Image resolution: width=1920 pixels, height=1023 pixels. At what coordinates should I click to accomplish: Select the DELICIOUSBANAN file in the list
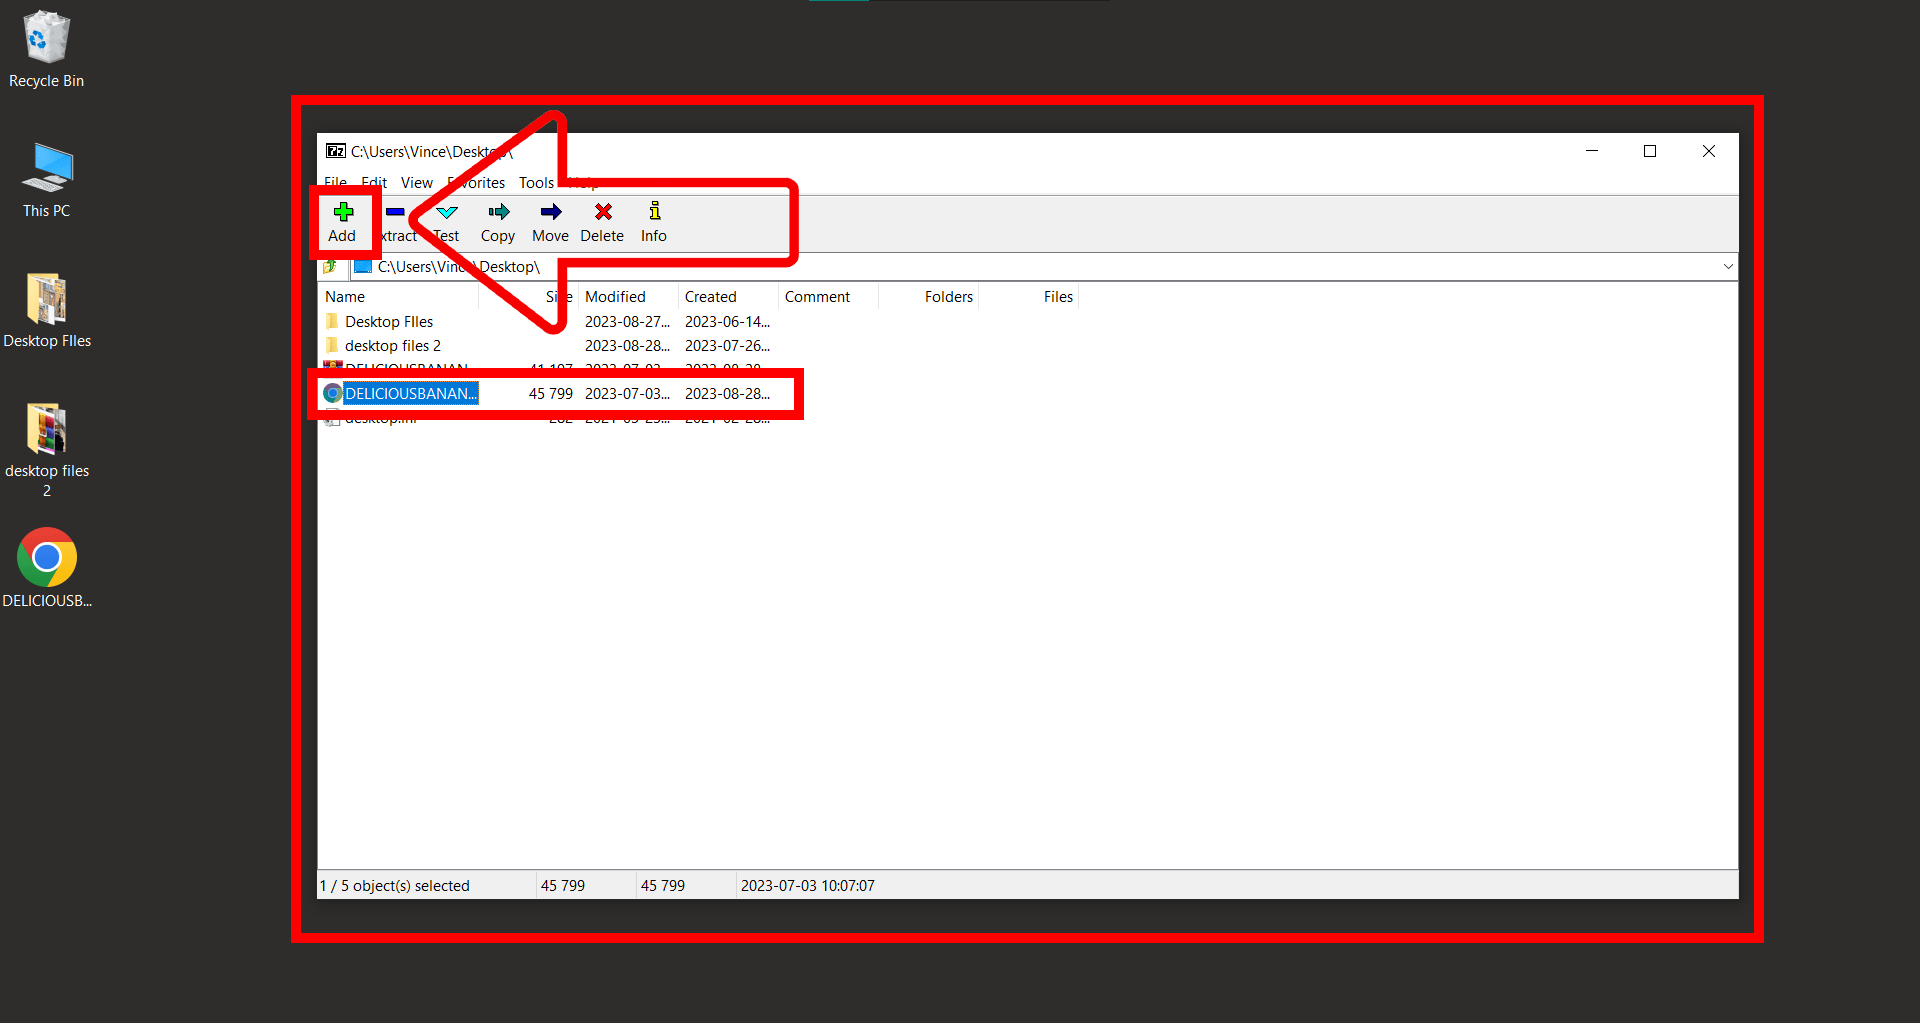410,393
